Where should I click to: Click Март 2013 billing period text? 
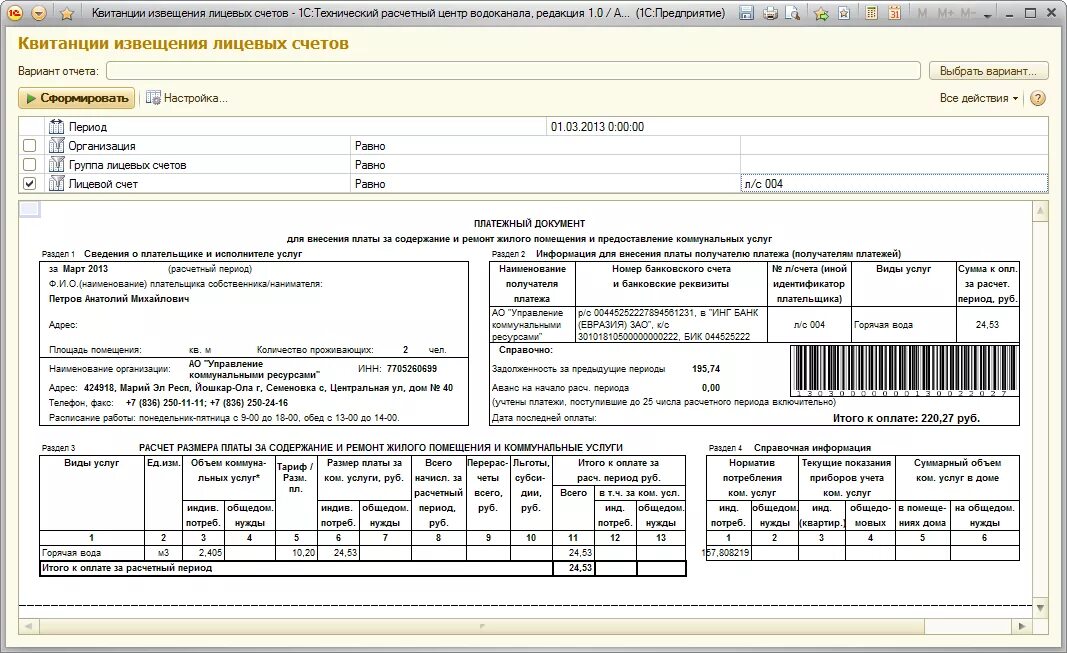coord(85,269)
